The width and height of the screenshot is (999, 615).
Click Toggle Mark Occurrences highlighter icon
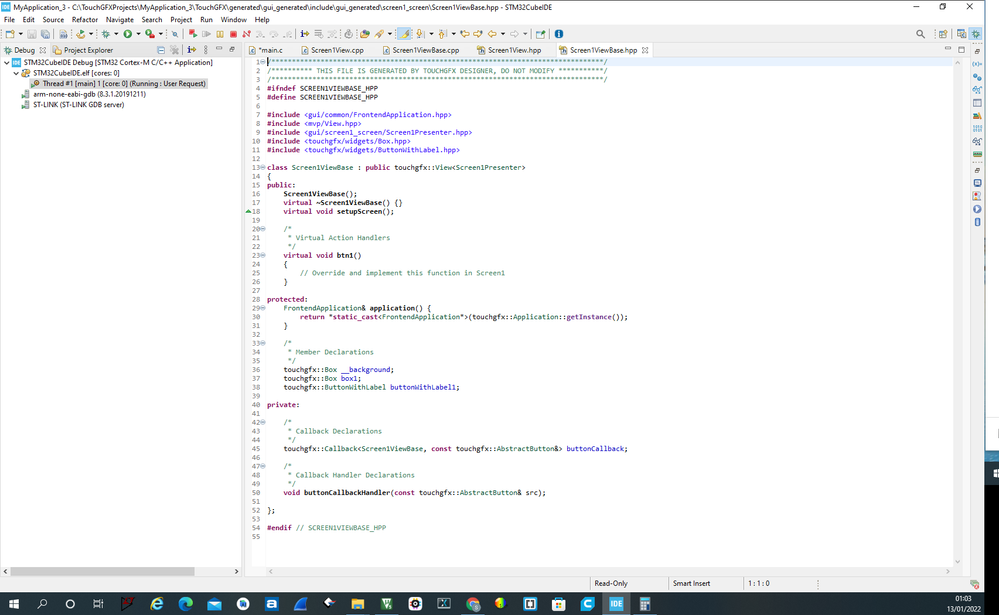click(404, 34)
